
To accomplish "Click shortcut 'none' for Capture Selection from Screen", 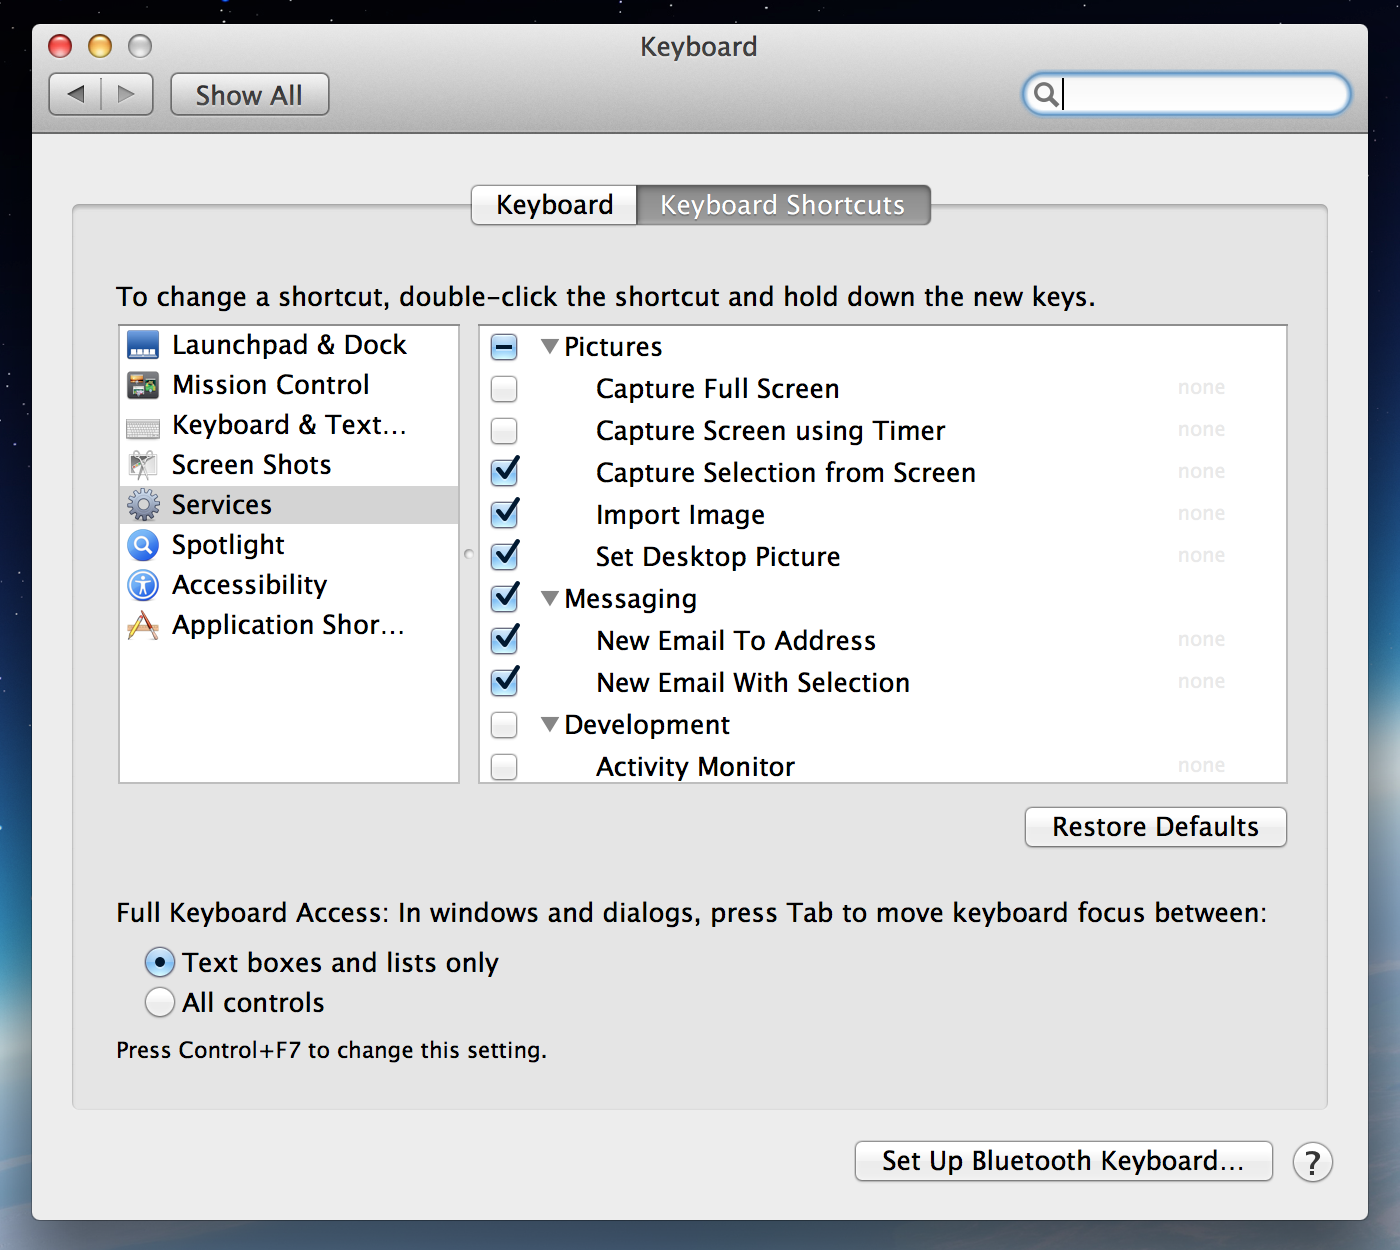I will [1201, 471].
